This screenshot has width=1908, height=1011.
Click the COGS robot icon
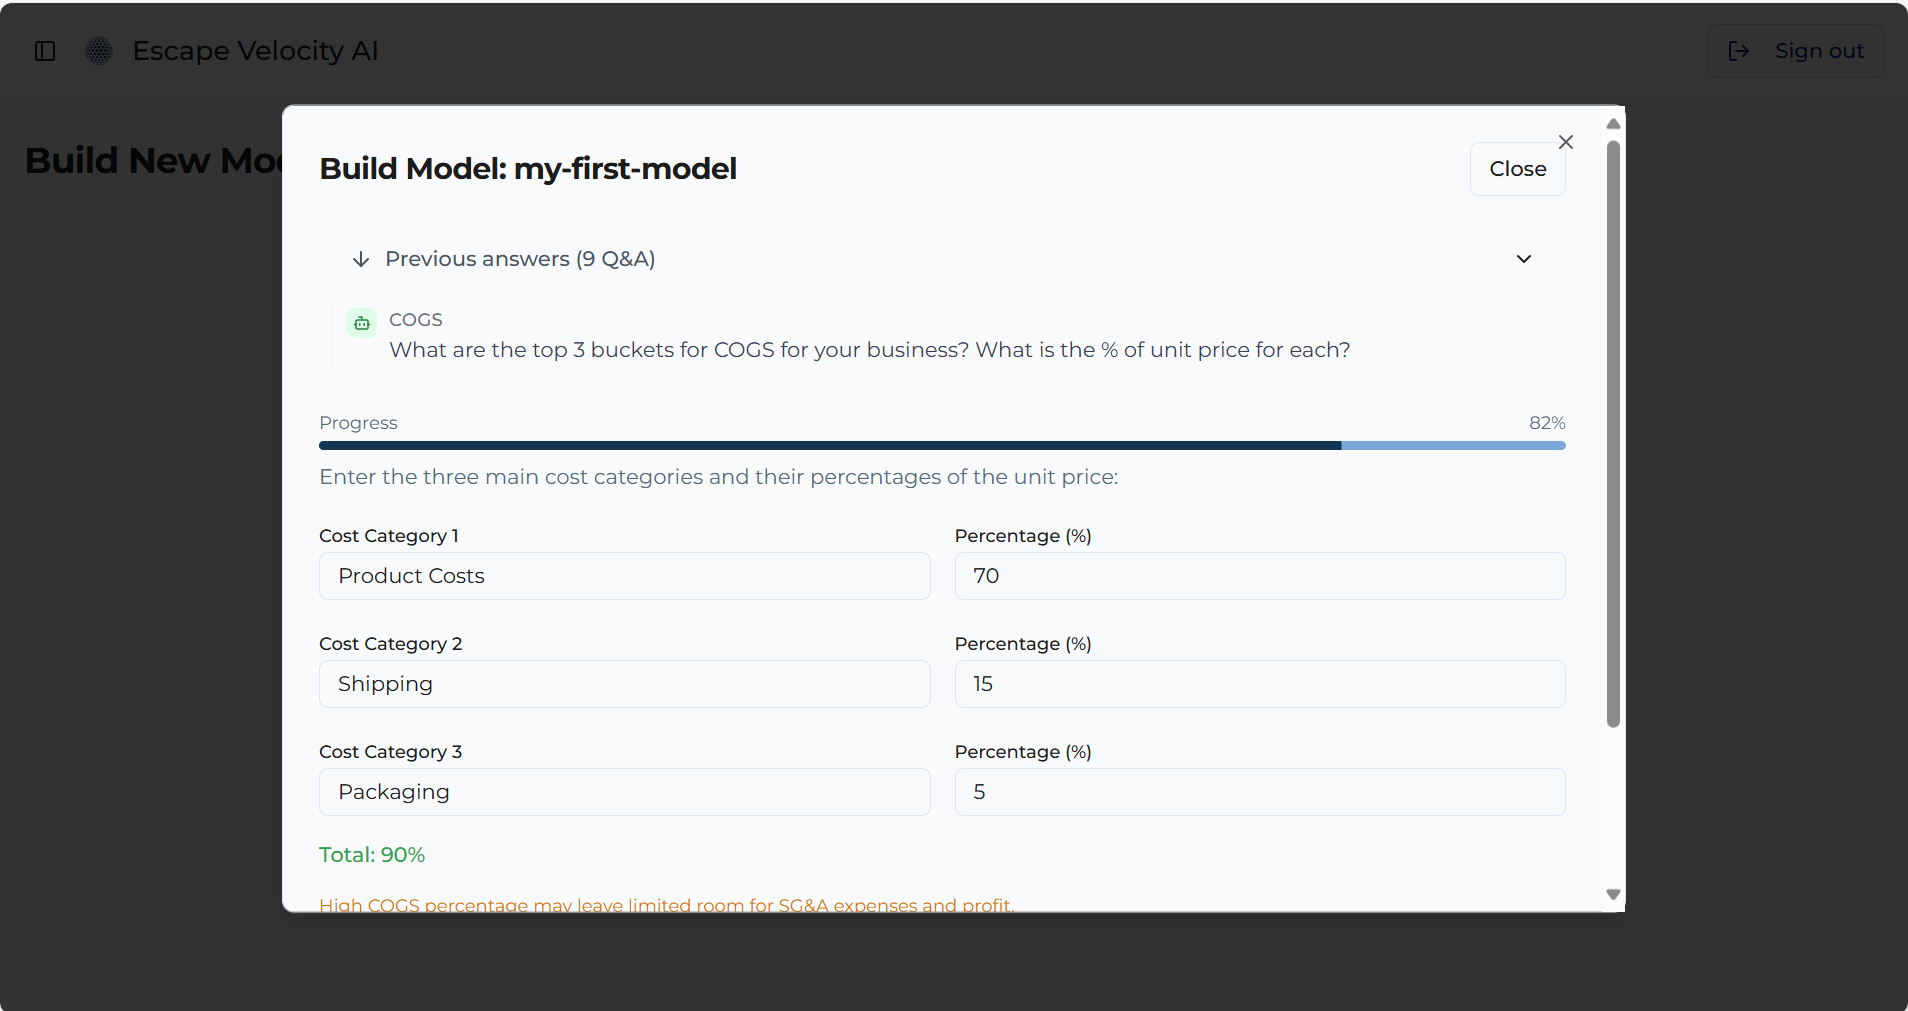pos(362,323)
